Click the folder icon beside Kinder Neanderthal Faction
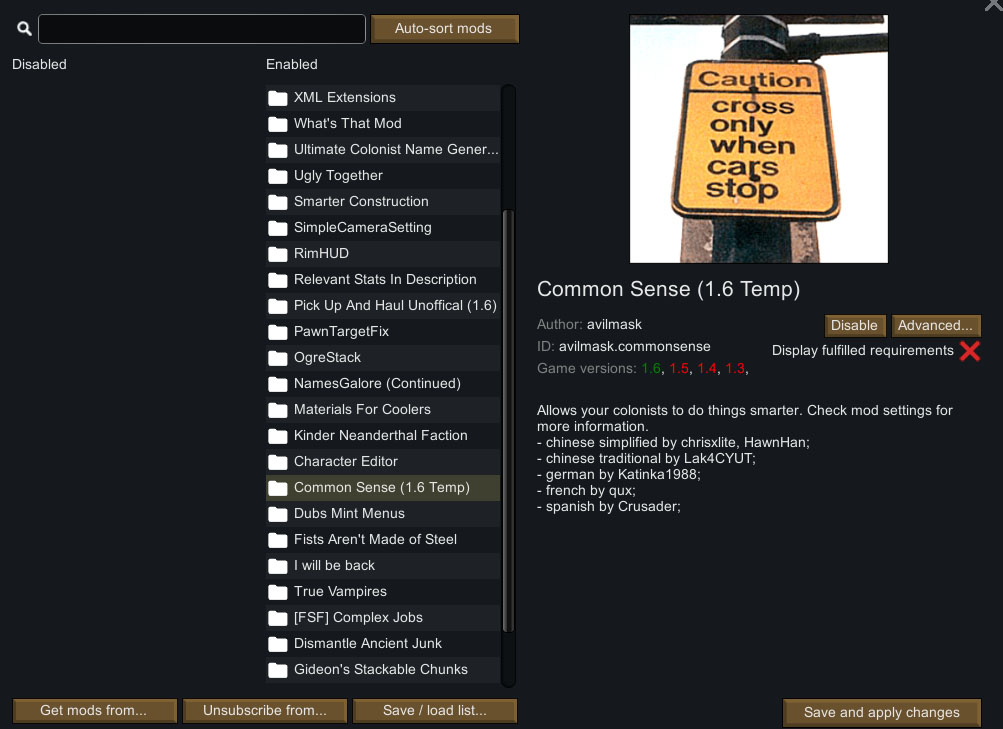The image size is (1003, 729). [278, 436]
